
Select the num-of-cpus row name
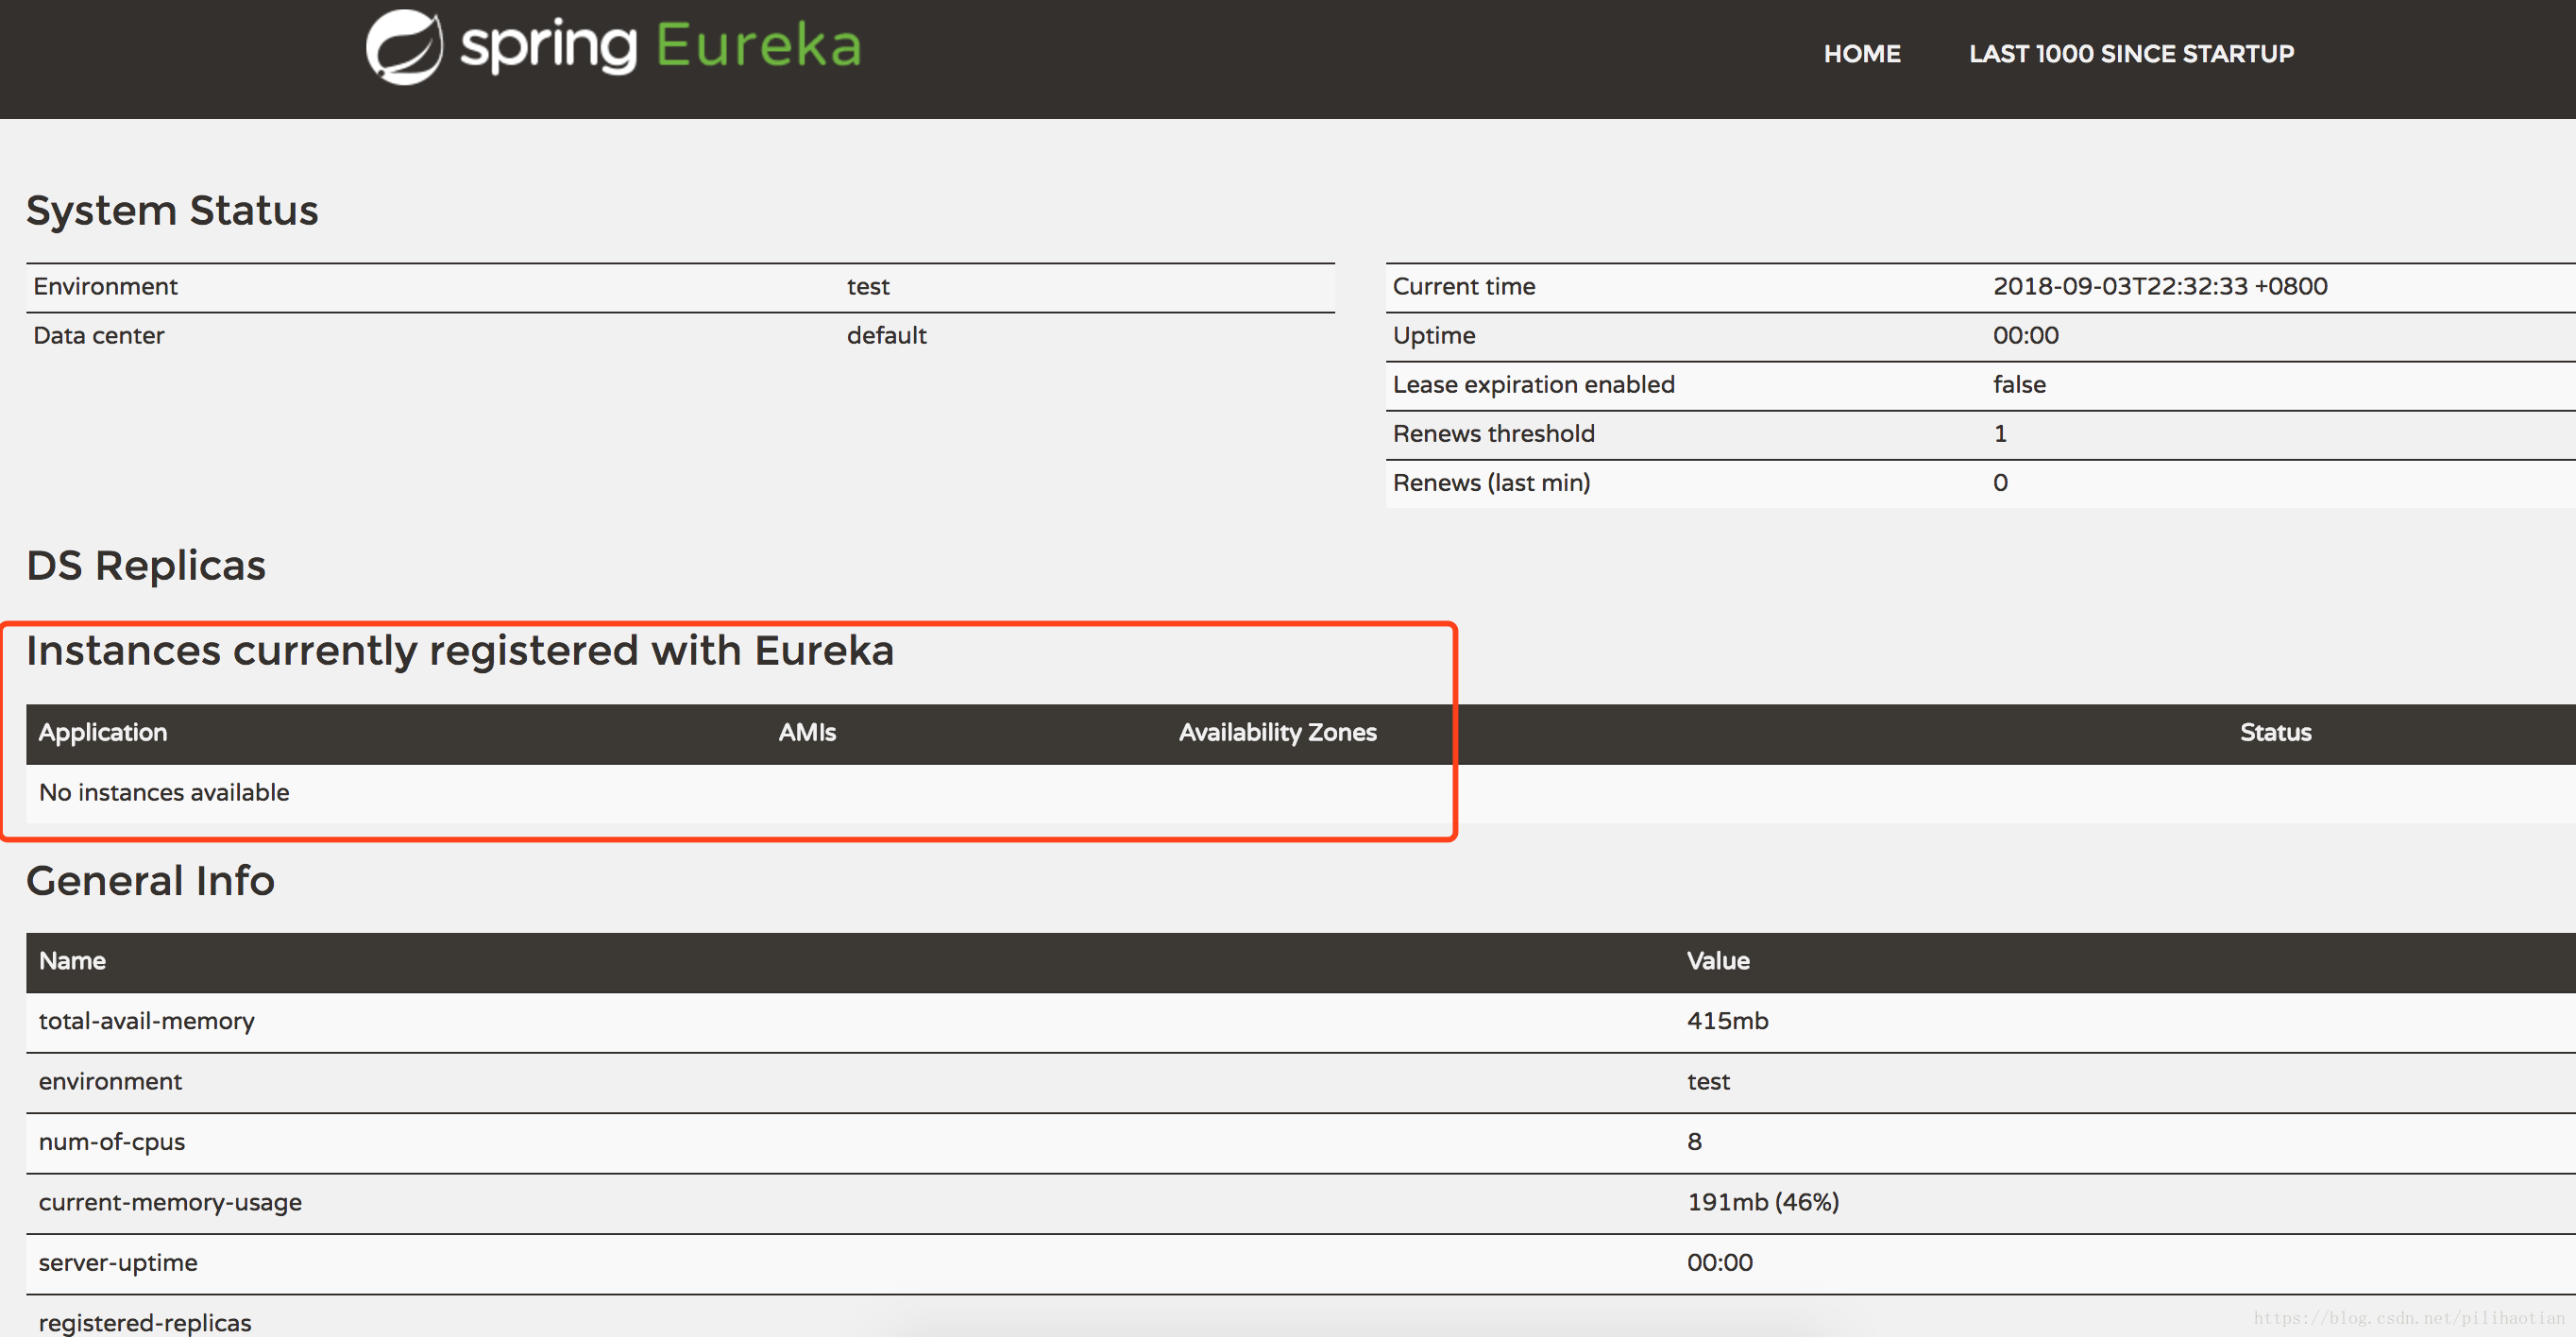[x=111, y=1142]
